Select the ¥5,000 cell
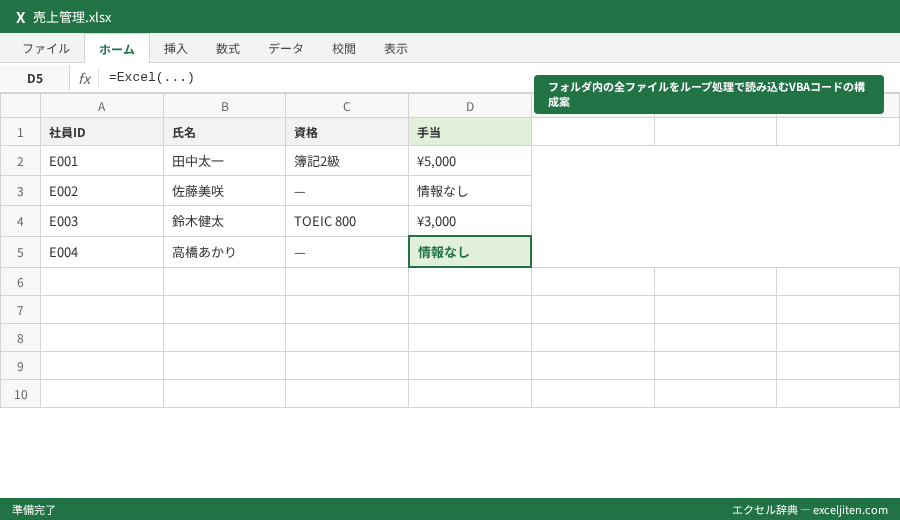Viewport: 900px width, 520px height. pyautogui.click(x=470, y=161)
